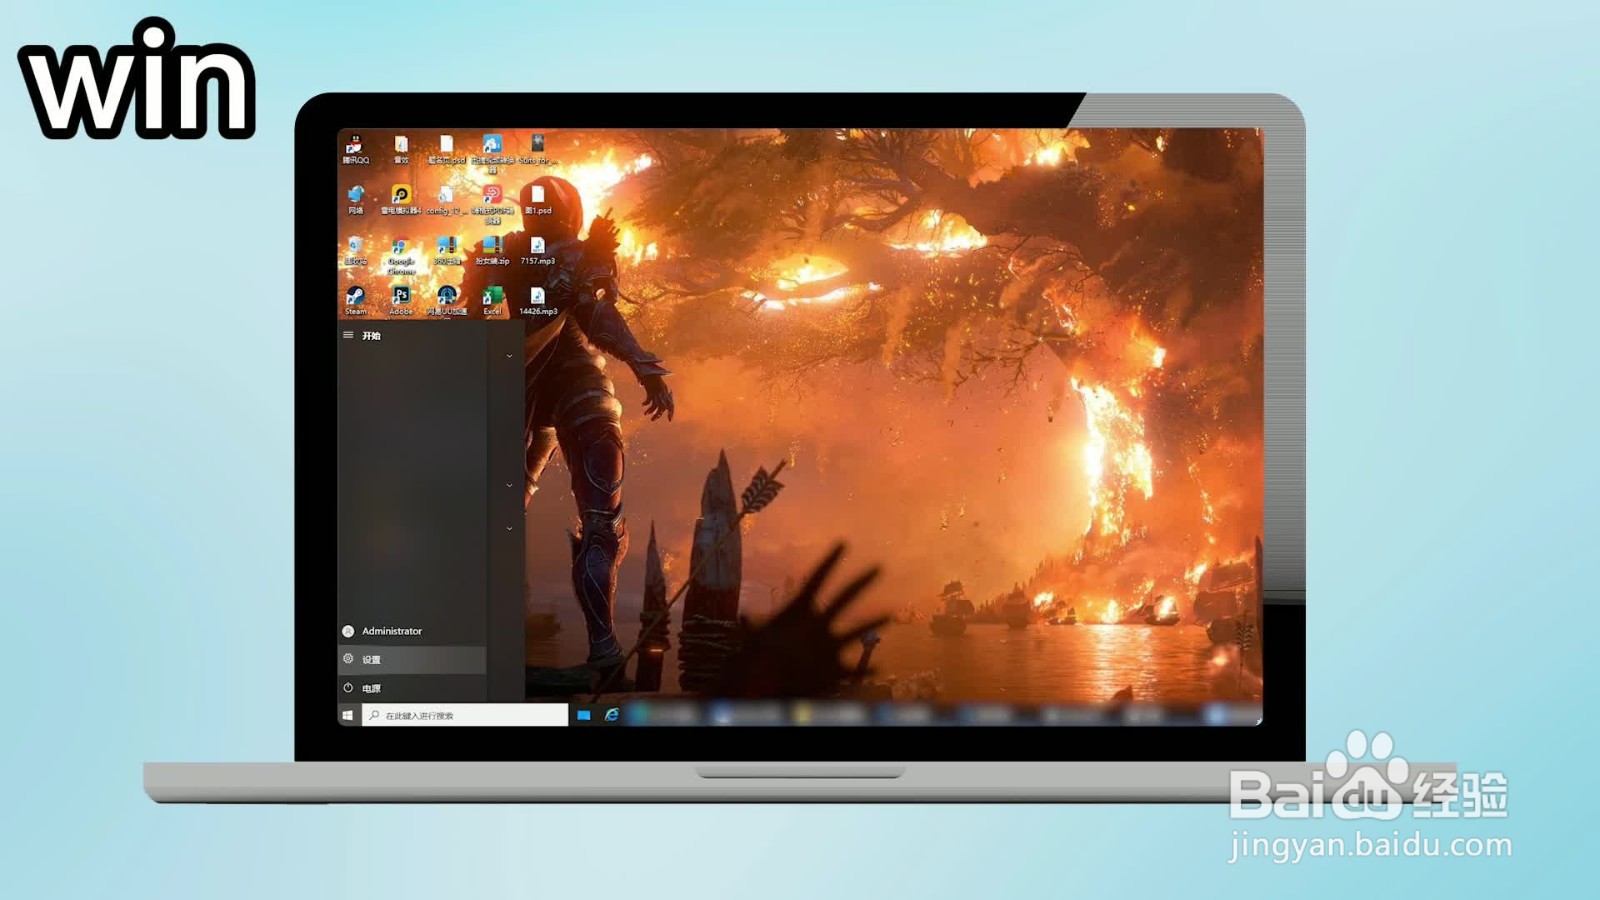Open the Task View taskbar icon
This screenshot has height=900, width=1600.
tap(584, 715)
